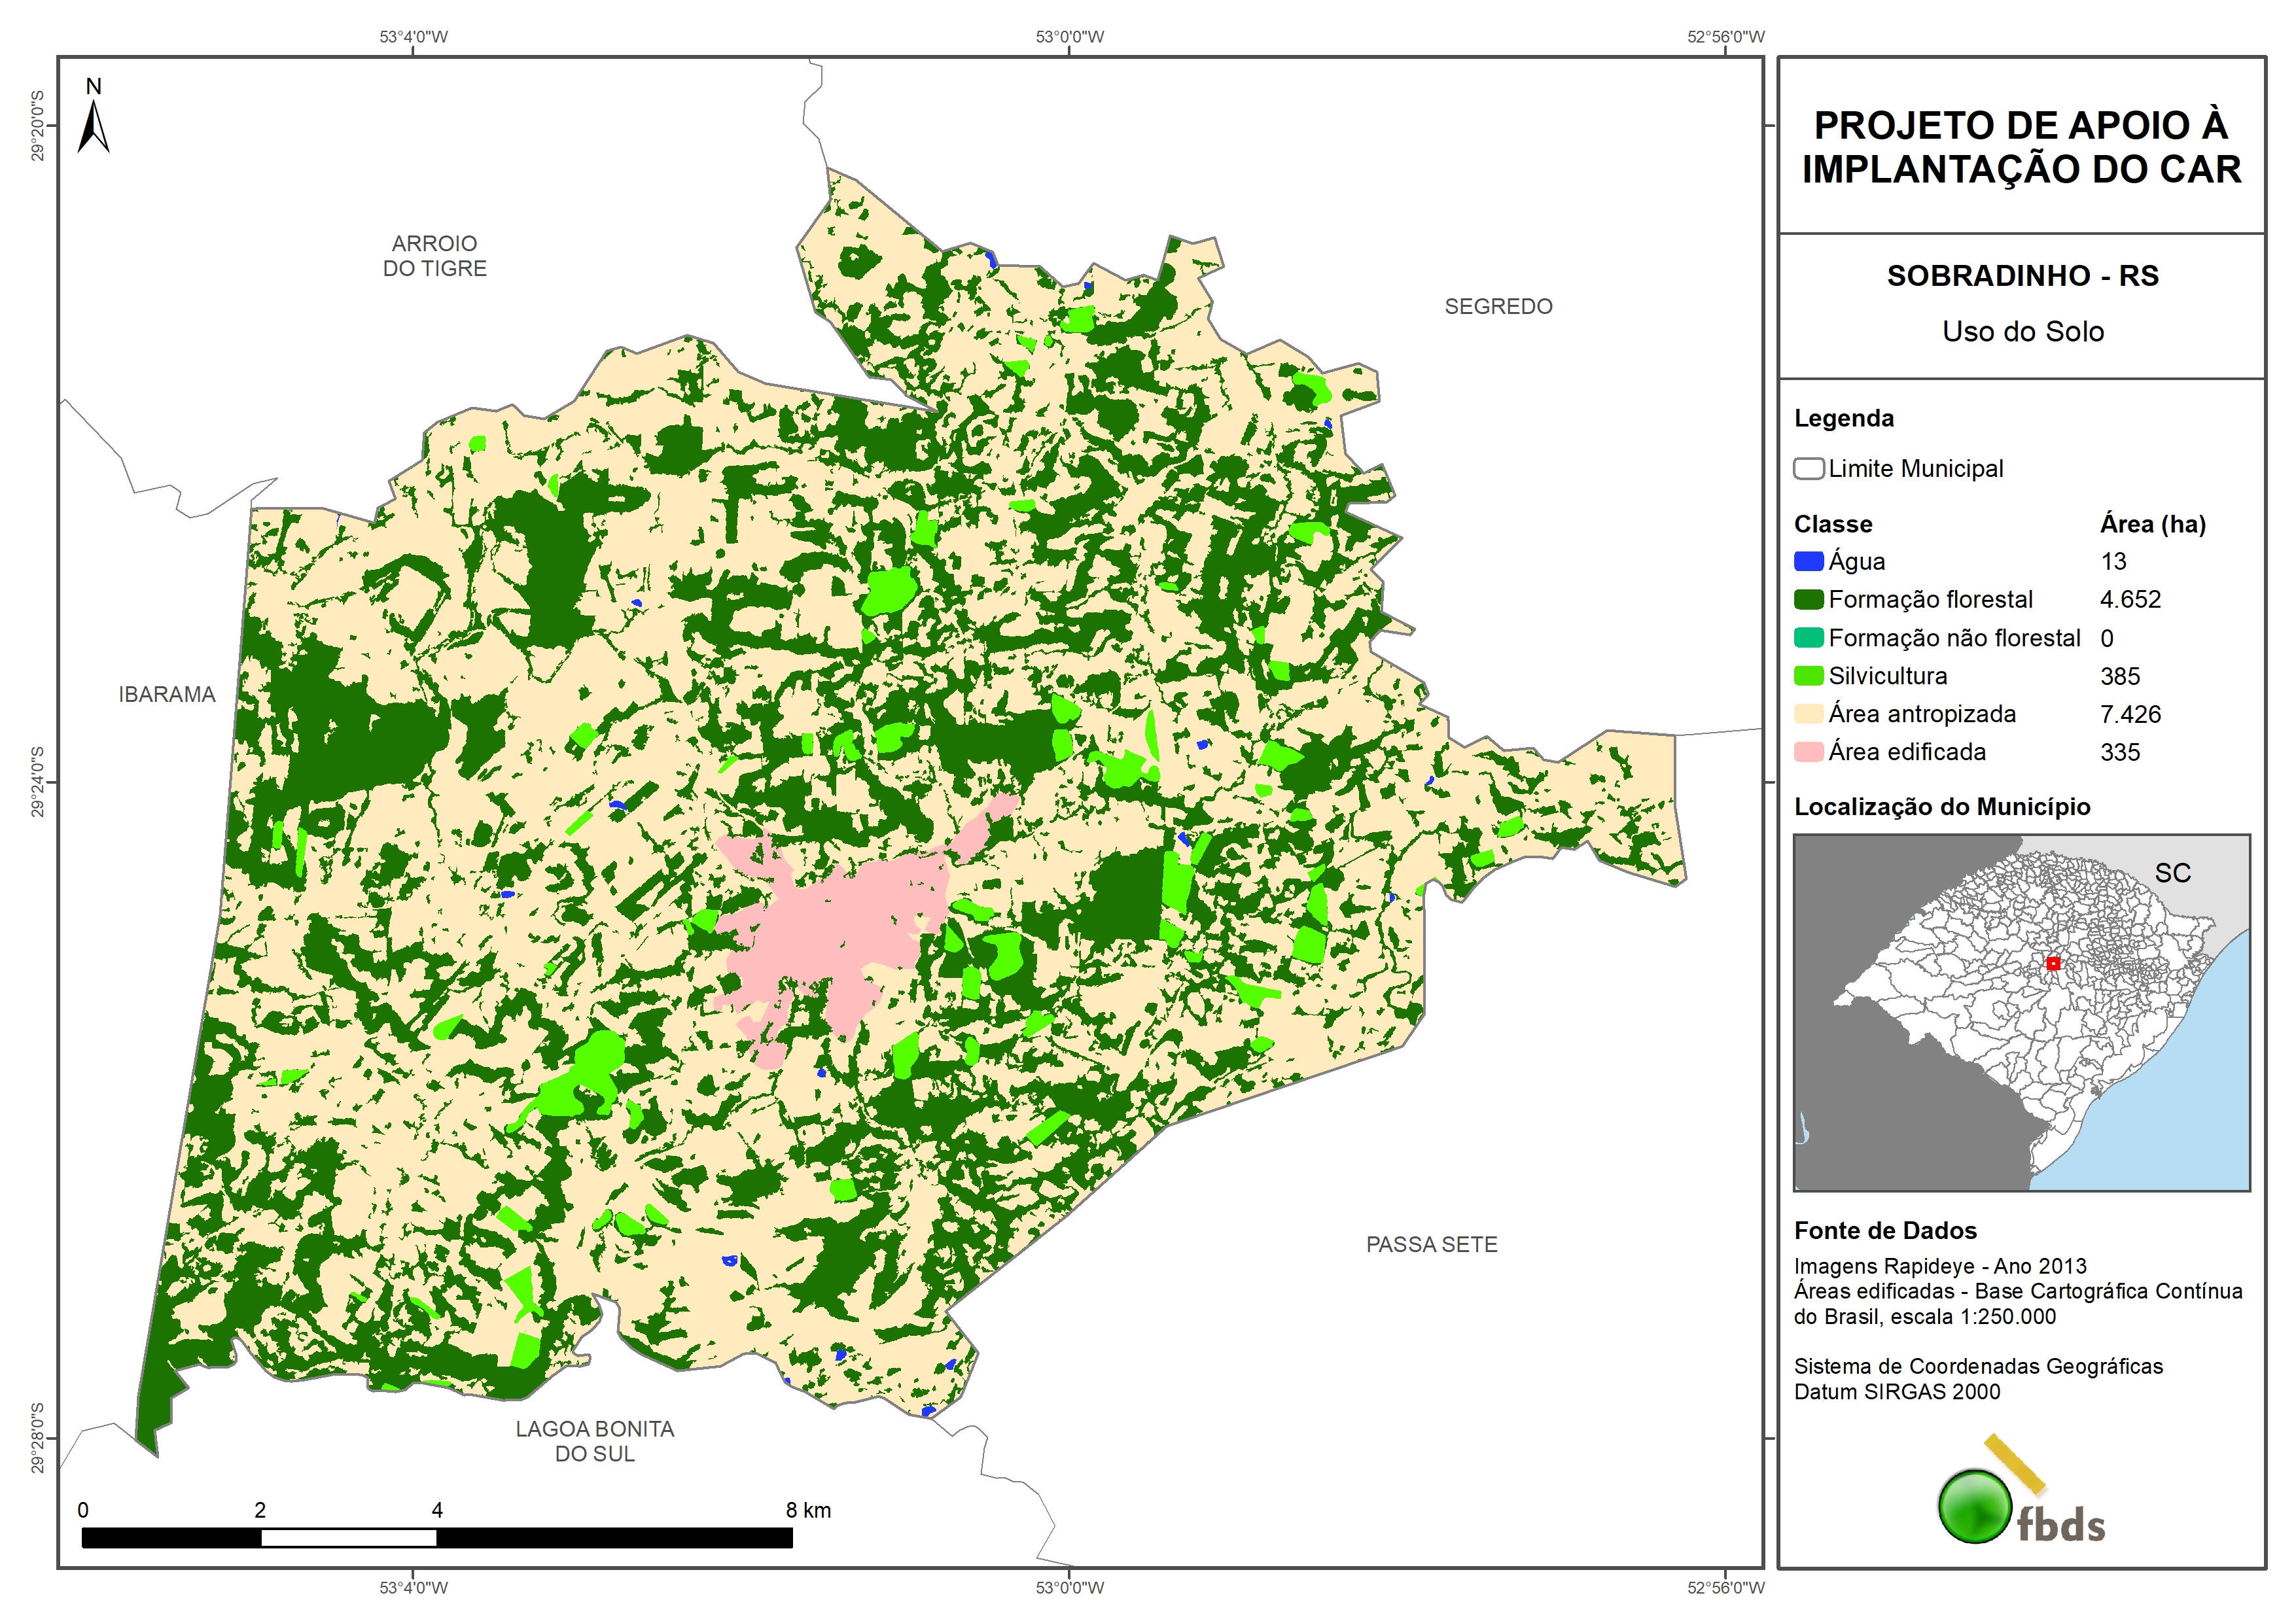This screenshot has height=1623, width=2296.
Task: Click the SEGREDO neighbor label
Action: click(1497, 307)
